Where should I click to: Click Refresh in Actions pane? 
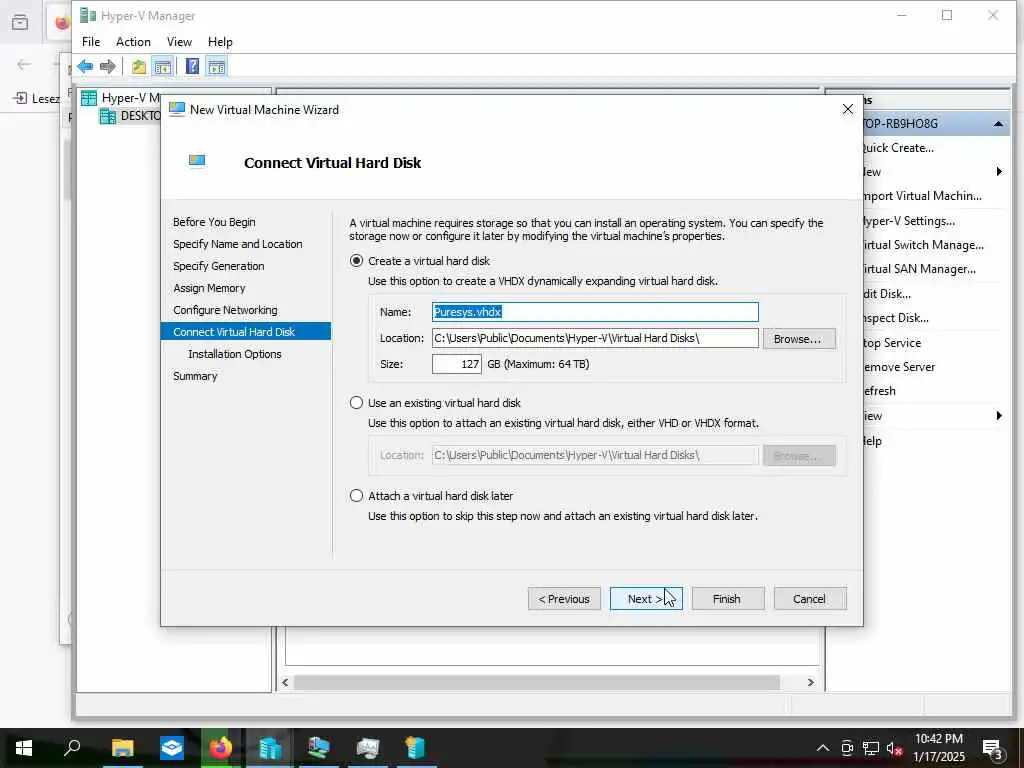click(x=880, y=391)
